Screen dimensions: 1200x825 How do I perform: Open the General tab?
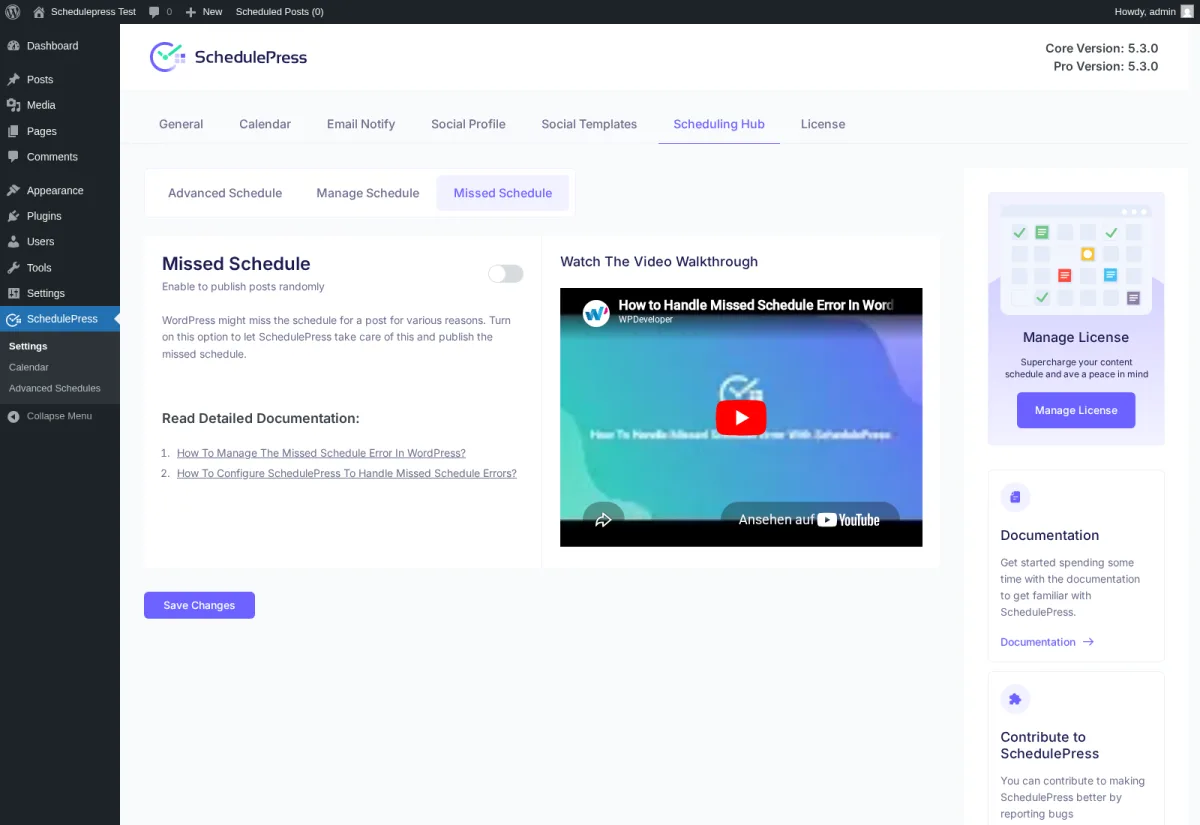pyautogui.click(x=181, y=124)
